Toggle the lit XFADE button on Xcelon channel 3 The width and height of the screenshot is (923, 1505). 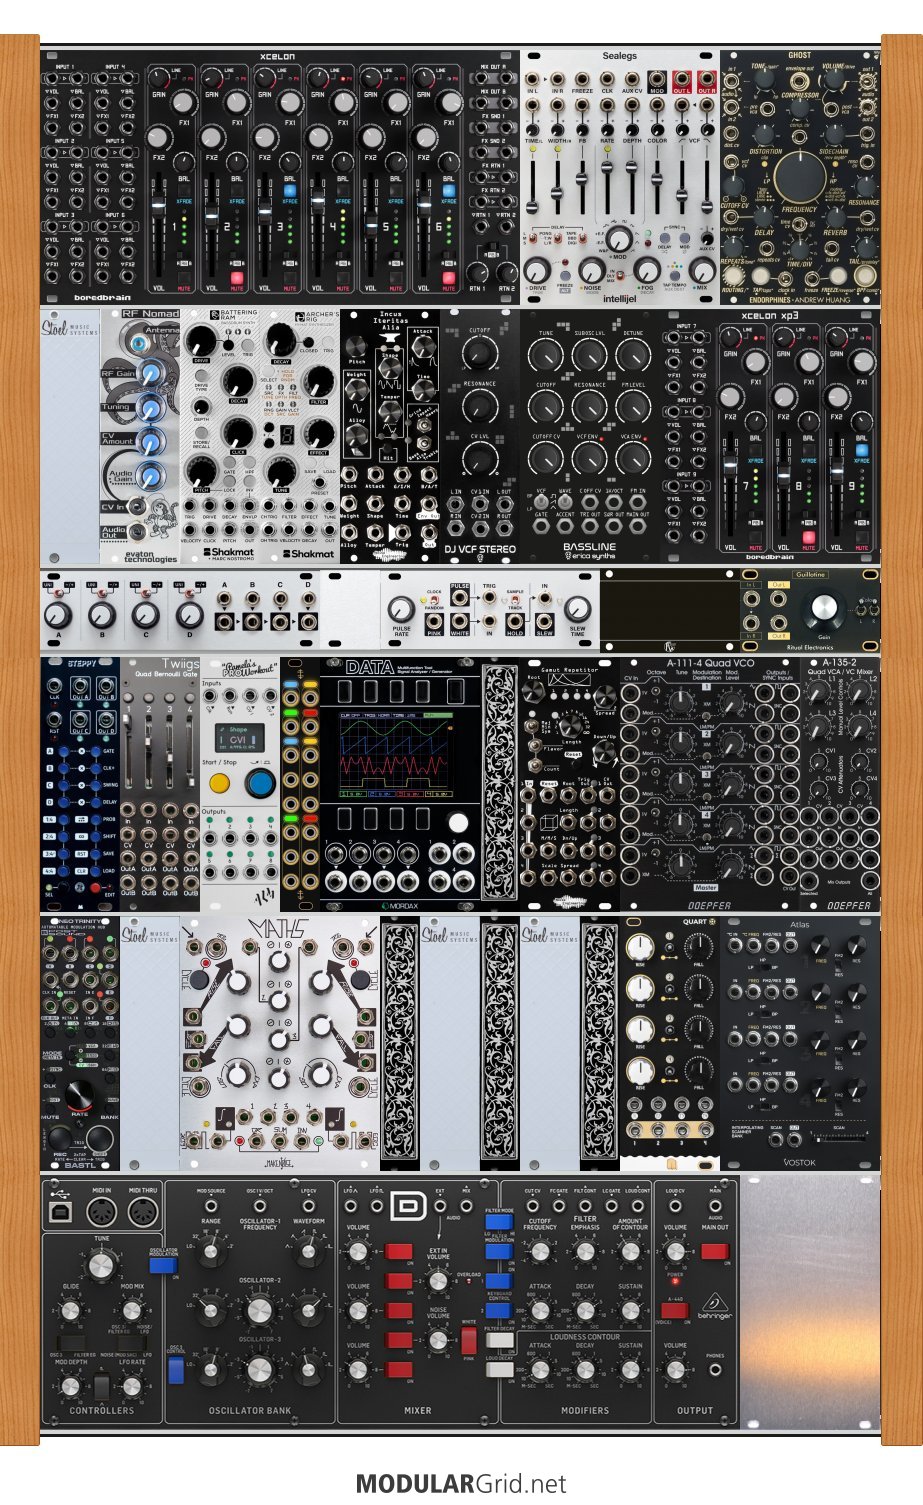[290, 190]
